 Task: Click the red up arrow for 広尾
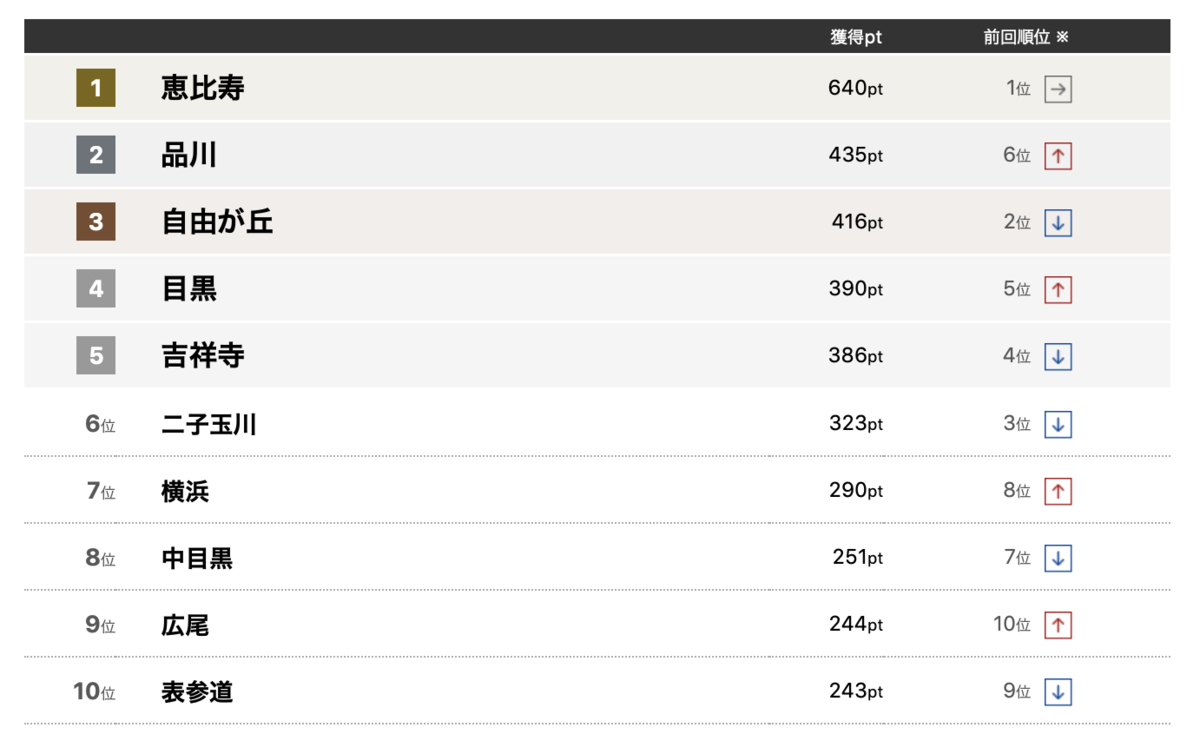point(1058,625)
